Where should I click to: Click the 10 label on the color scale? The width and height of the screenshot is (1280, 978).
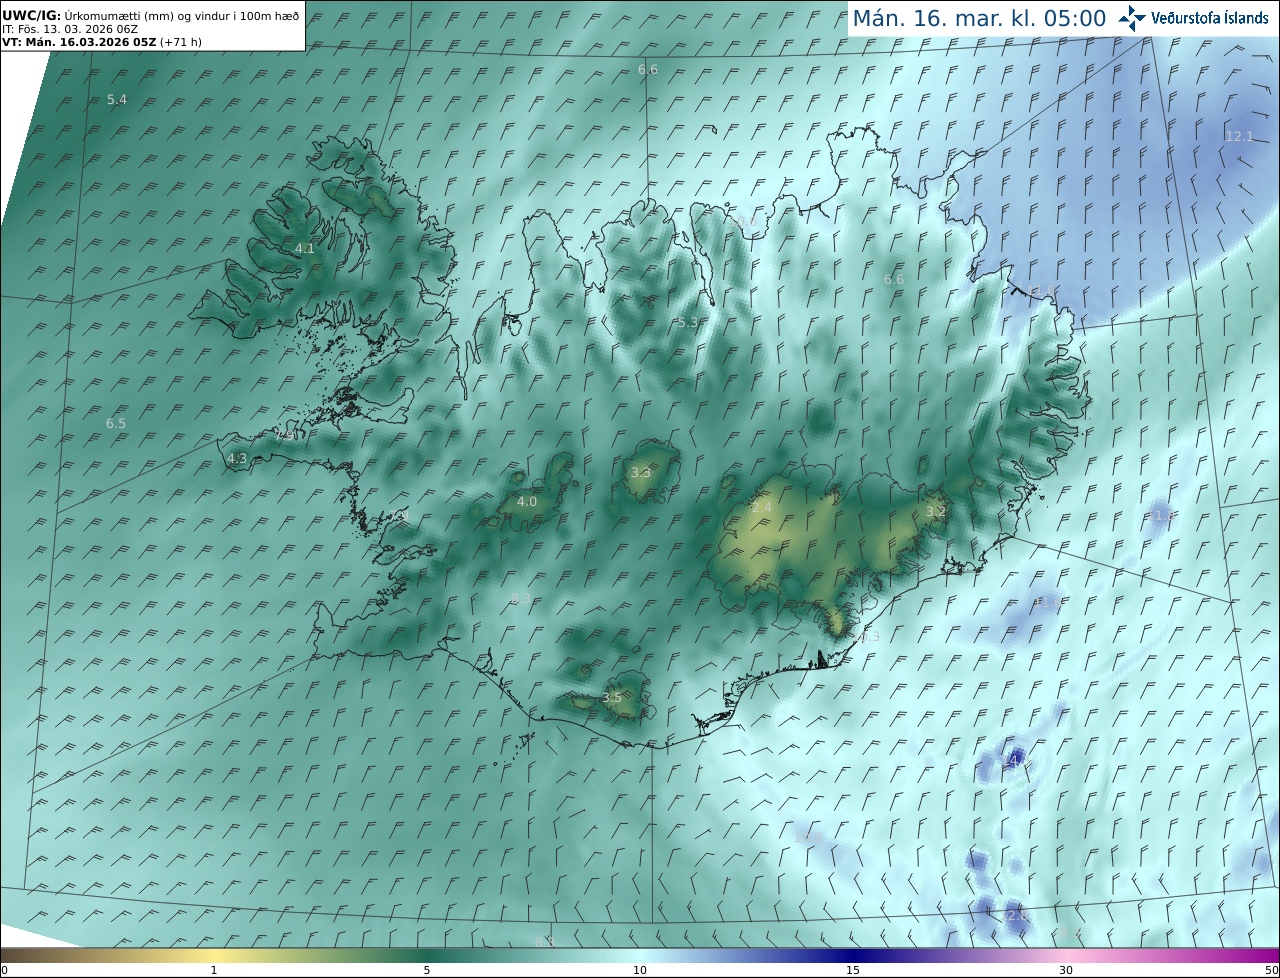(x=640, y=971)
